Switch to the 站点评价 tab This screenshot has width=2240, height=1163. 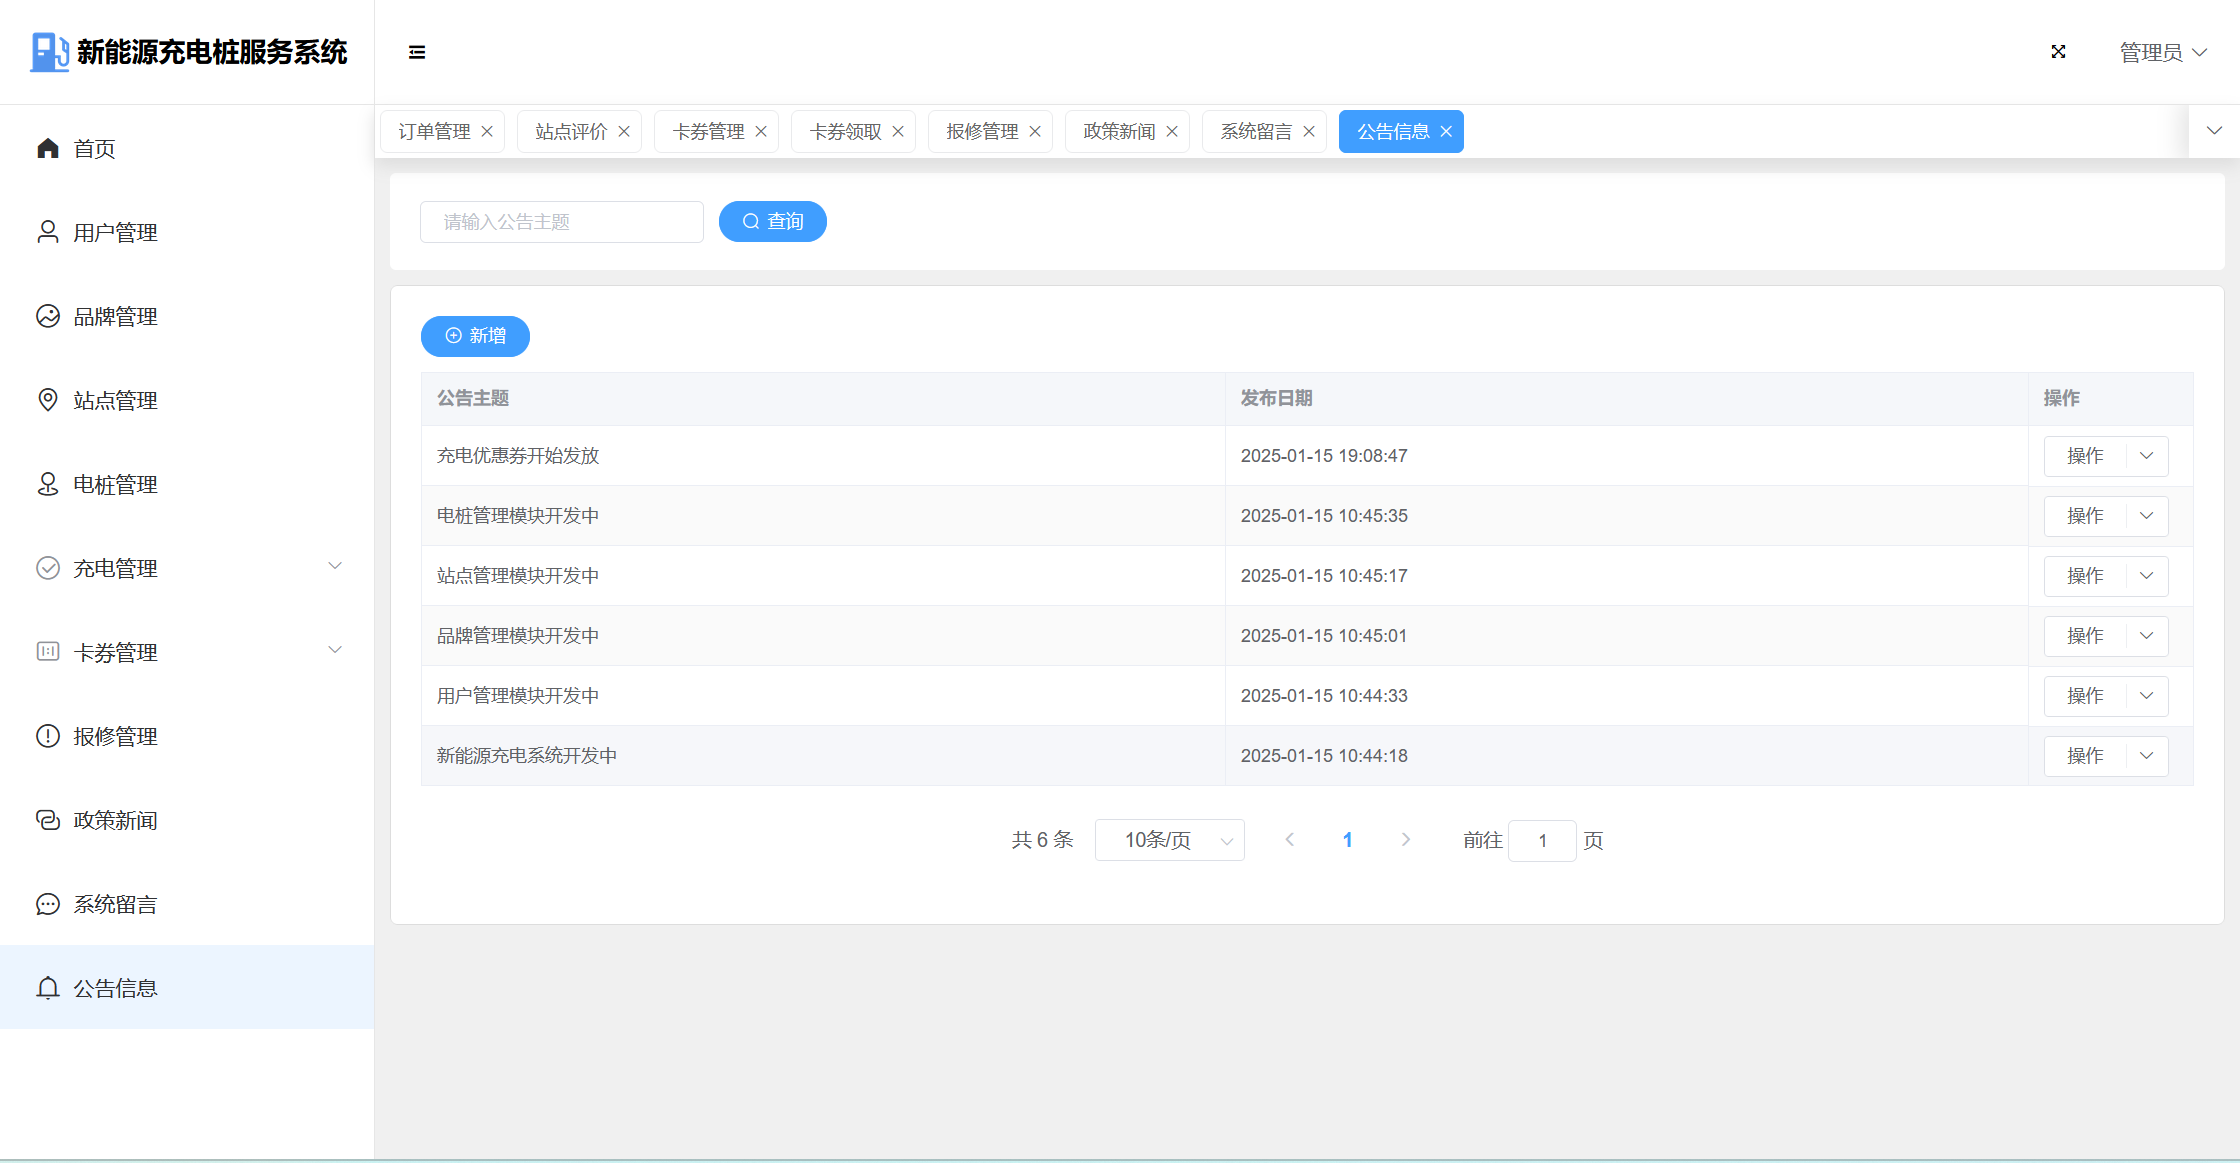(x=571, y=131)
